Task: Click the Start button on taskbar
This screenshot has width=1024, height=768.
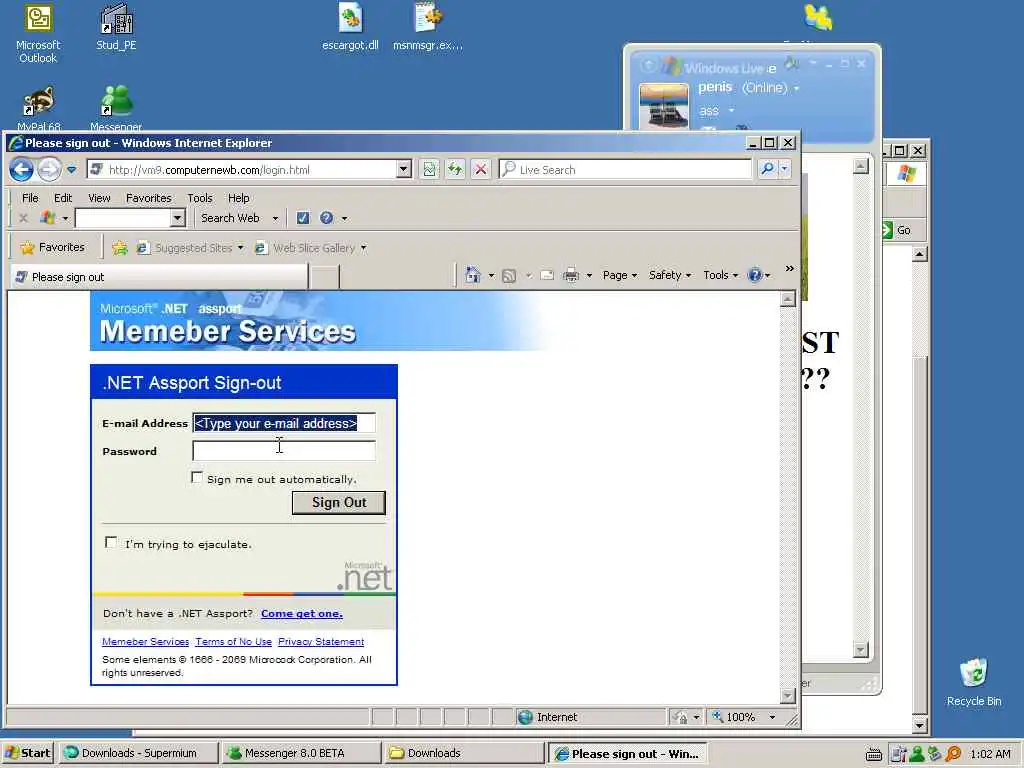Action: click(27, 753)
